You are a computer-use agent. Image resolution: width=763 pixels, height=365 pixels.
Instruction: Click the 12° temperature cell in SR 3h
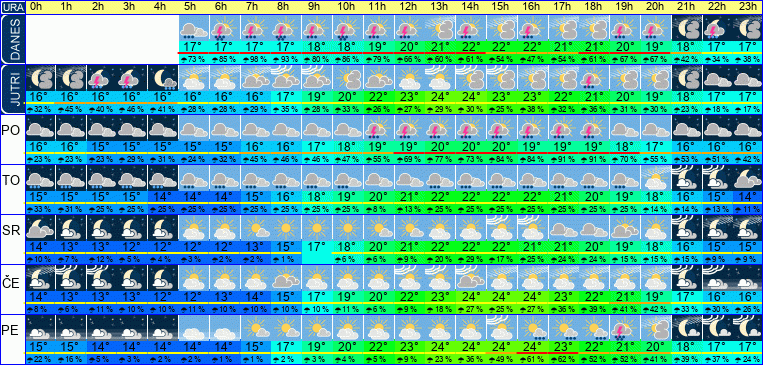[133, 247]
